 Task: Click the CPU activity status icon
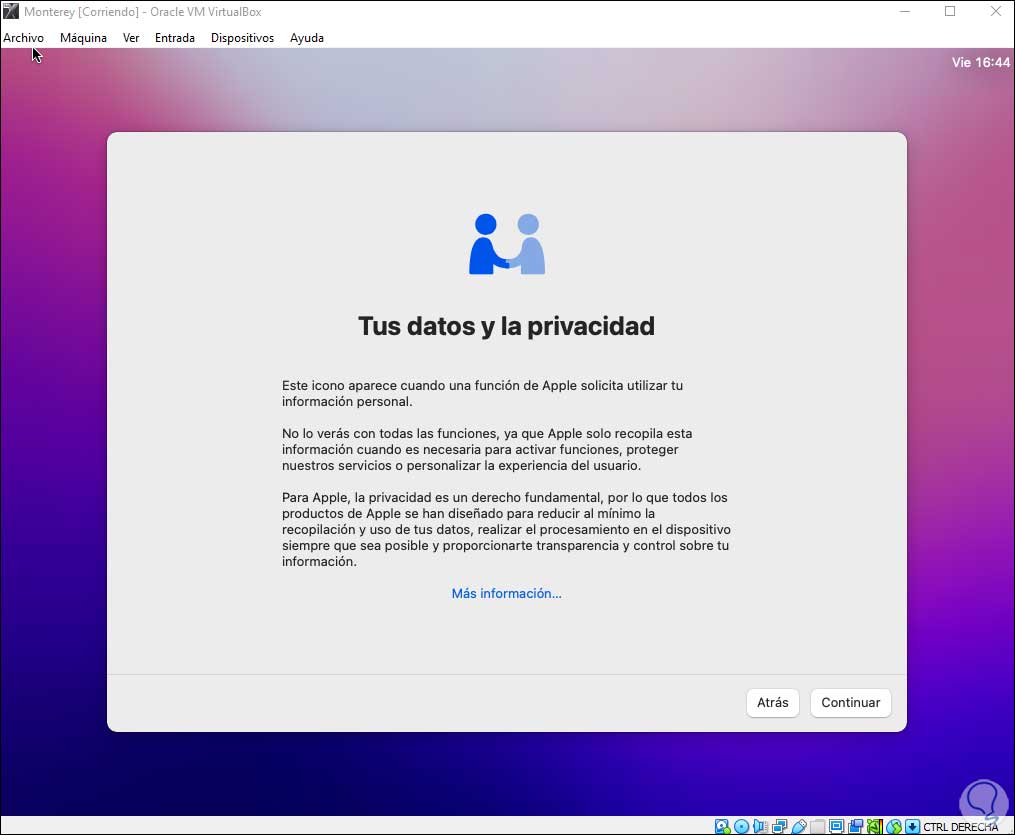pyautogui.click(x=875, y=827)
